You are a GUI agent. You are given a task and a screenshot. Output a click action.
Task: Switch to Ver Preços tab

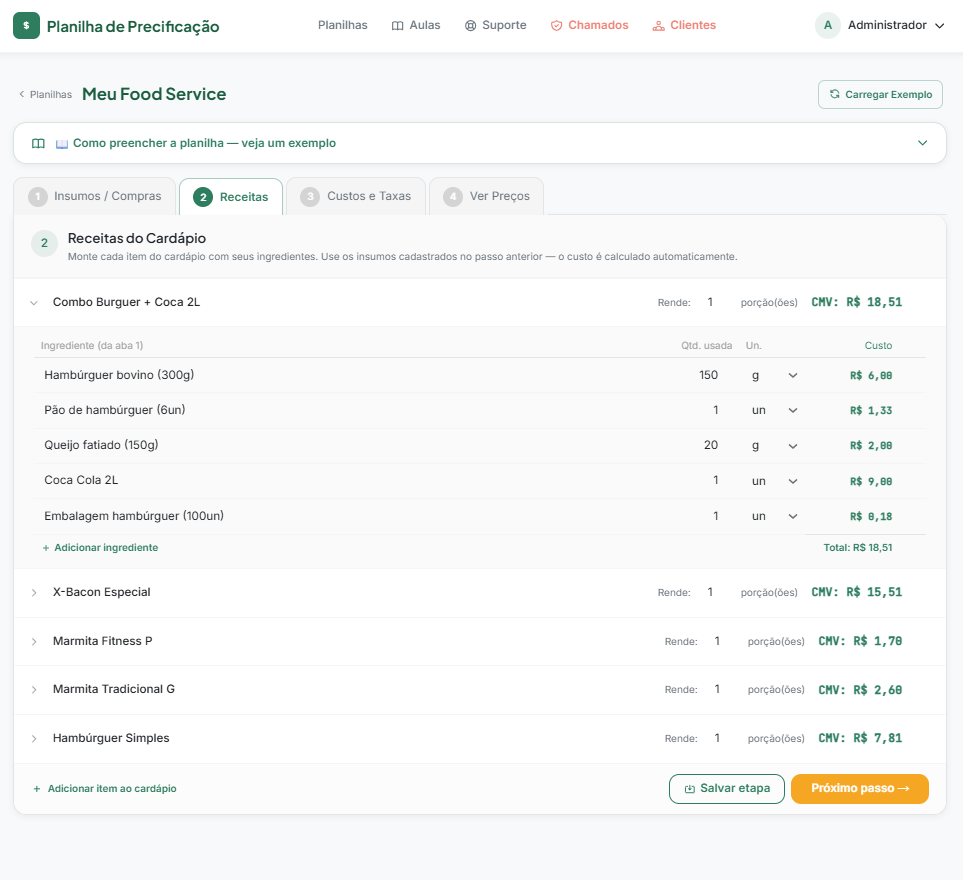(486, 197)
